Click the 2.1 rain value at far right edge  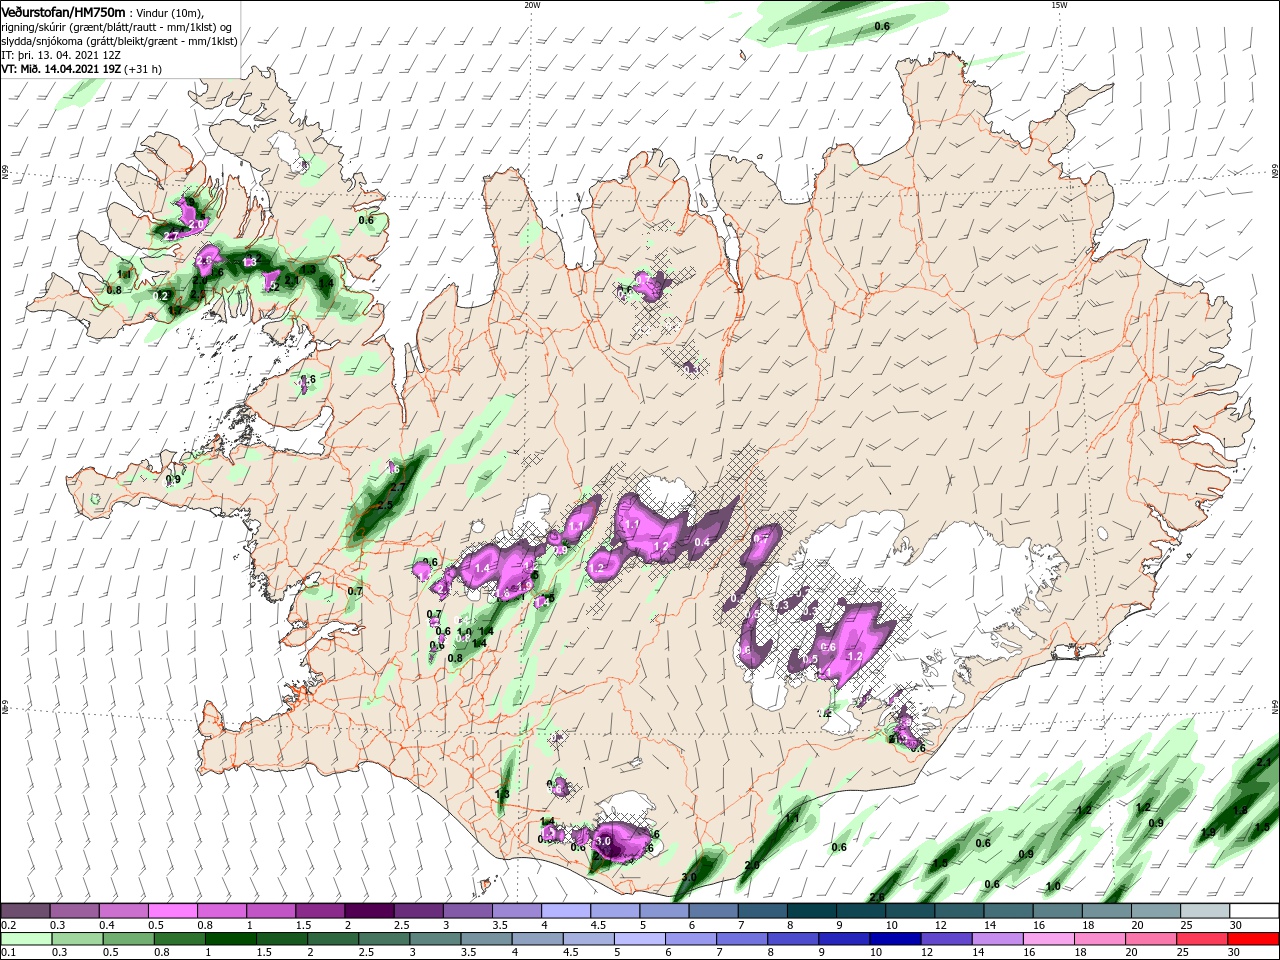point(1263,763)
